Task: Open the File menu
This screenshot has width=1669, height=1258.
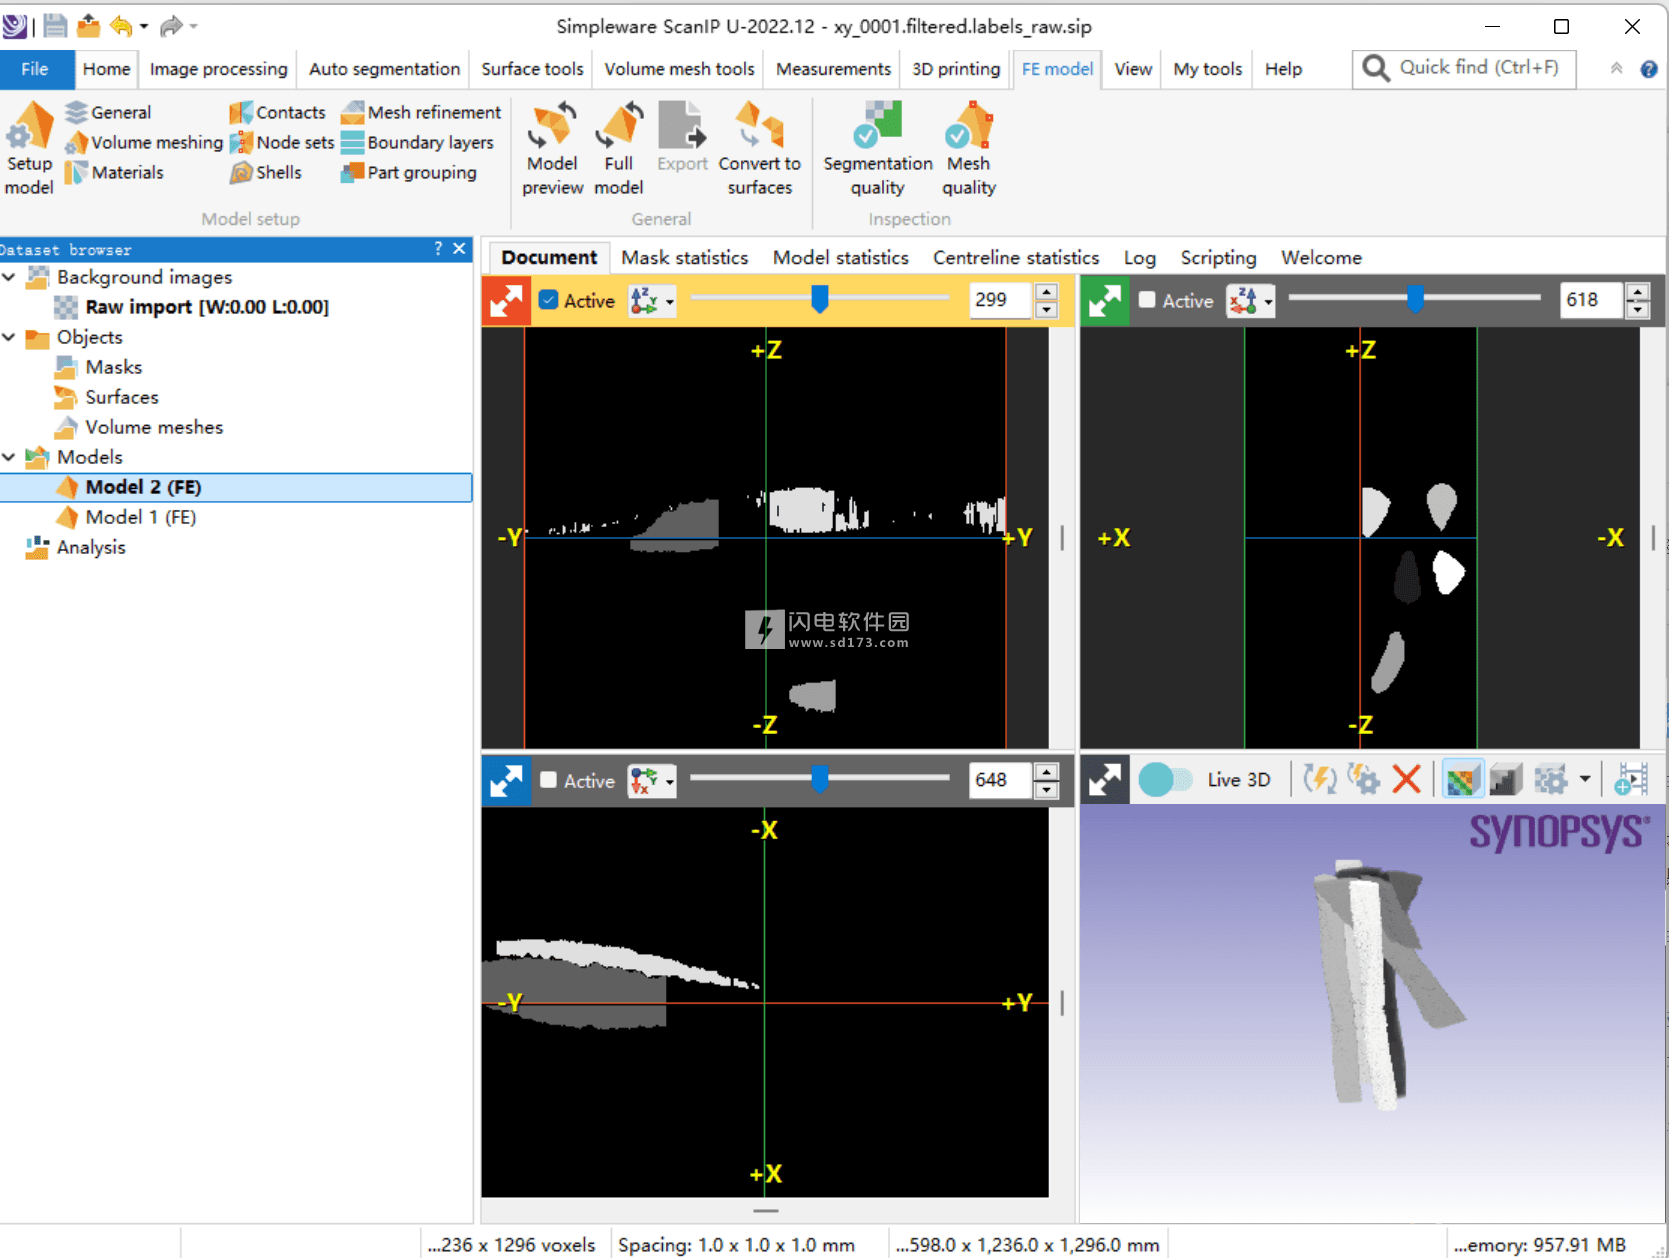Action: pos(35,69)
